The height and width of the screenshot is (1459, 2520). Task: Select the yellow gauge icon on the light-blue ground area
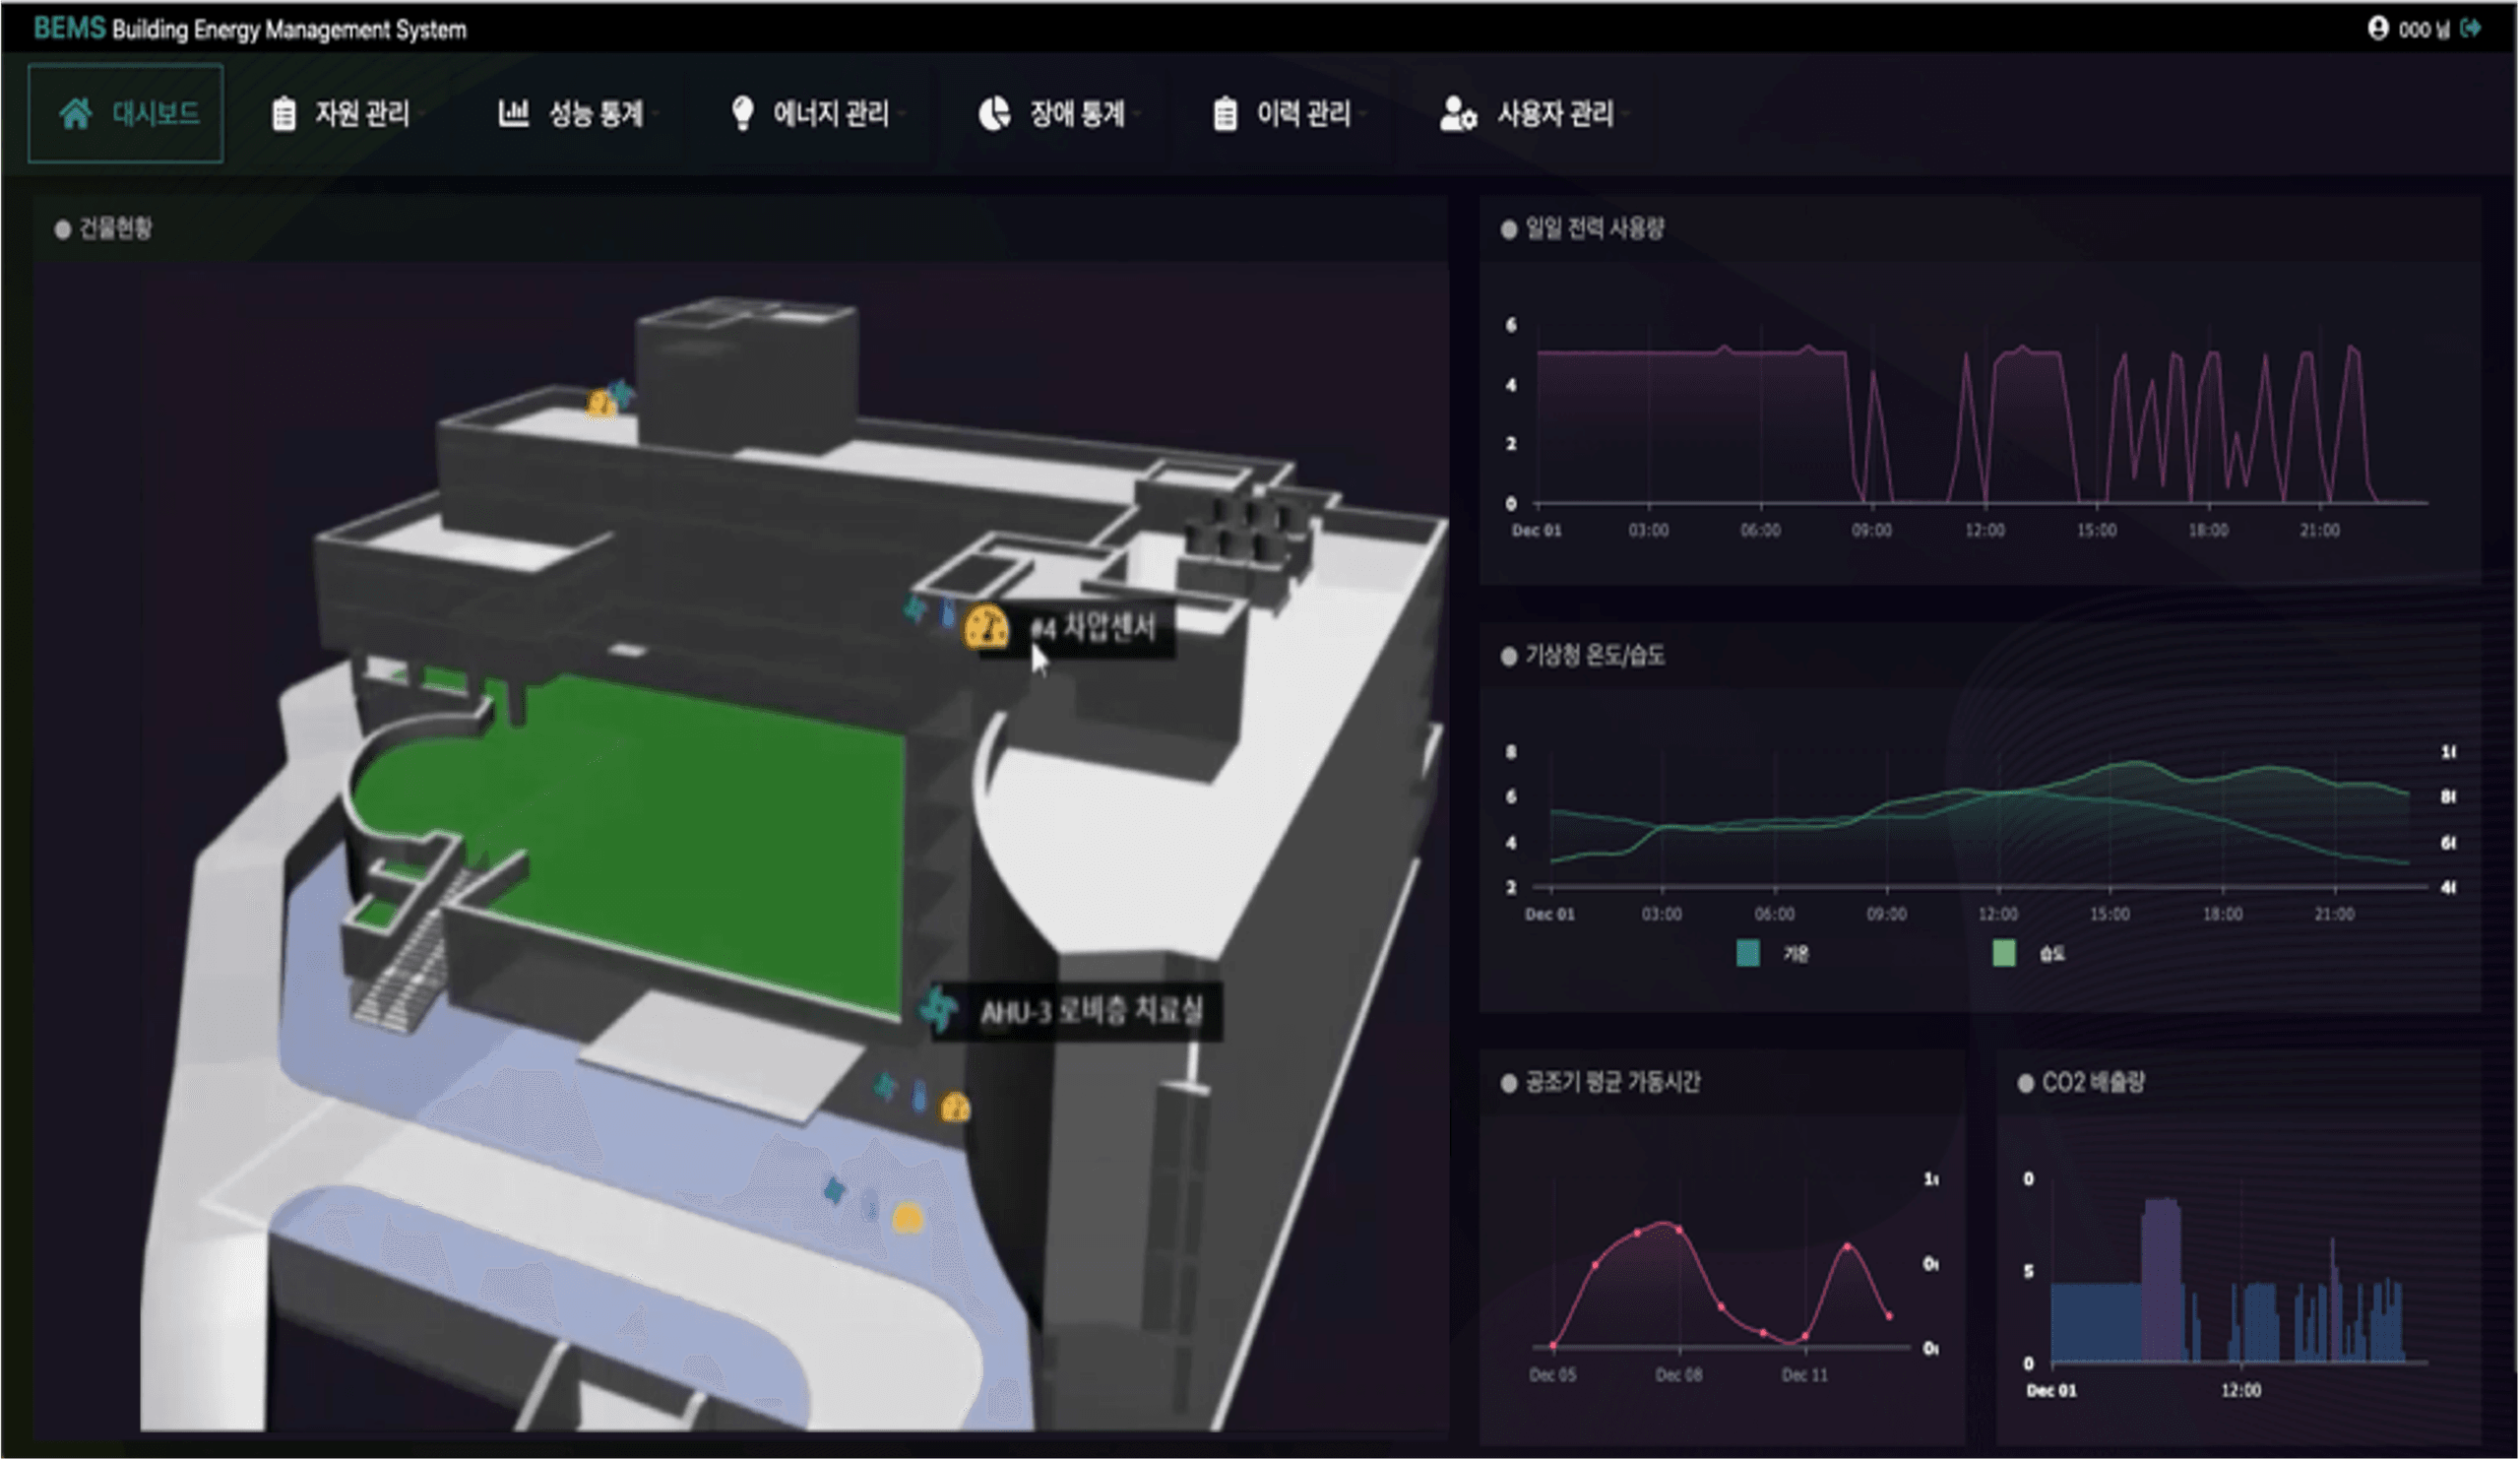tap(907, 1218)
